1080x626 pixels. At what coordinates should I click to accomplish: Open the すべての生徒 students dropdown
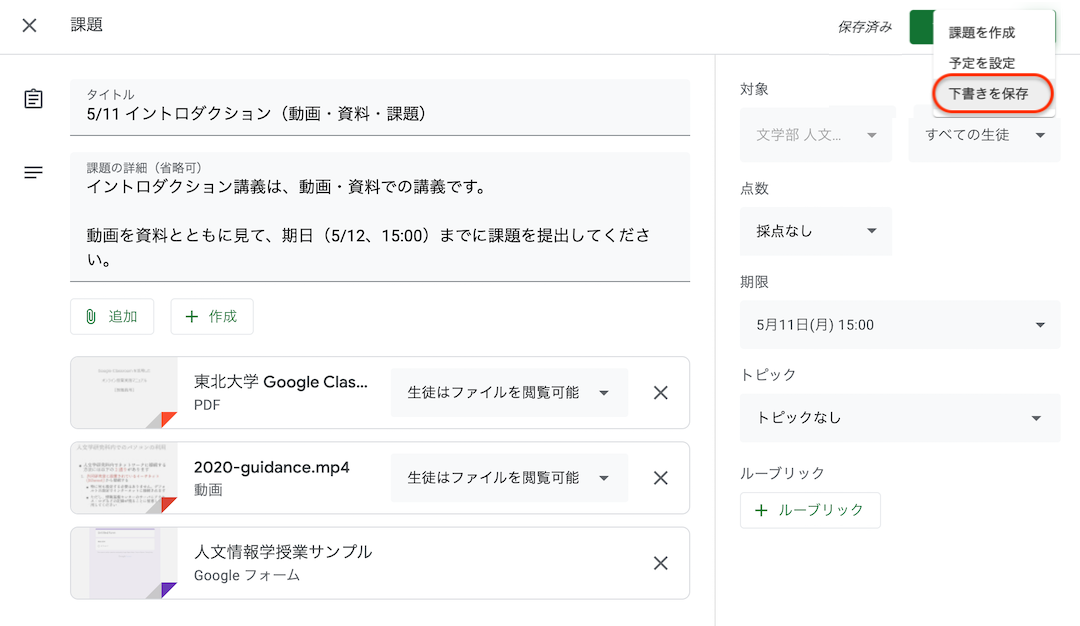[984, 135]
